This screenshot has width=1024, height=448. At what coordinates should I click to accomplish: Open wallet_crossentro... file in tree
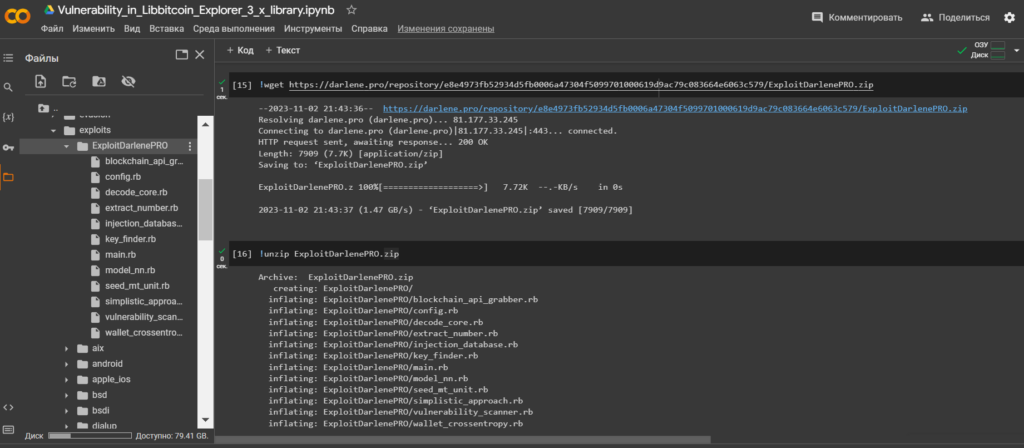(x=144, y=332)
